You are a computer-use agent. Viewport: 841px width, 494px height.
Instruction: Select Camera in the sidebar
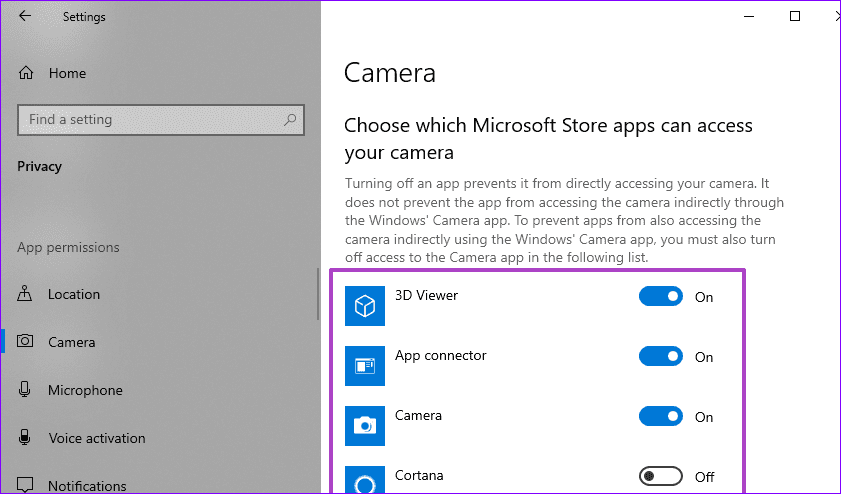[71, 342]
